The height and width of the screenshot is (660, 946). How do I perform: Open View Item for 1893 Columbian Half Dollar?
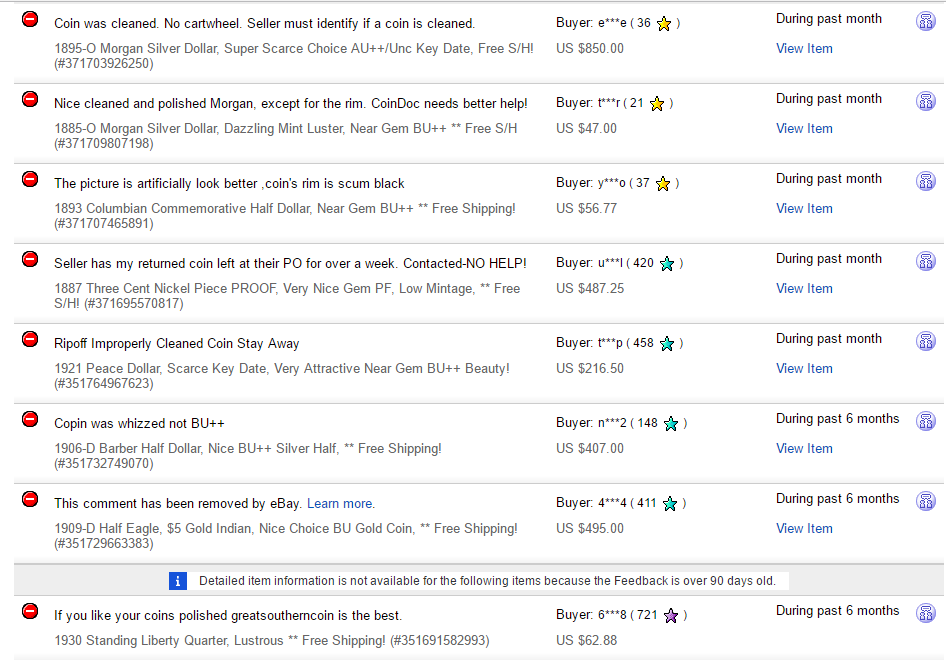pyautogui.click(x=804, y=208)
